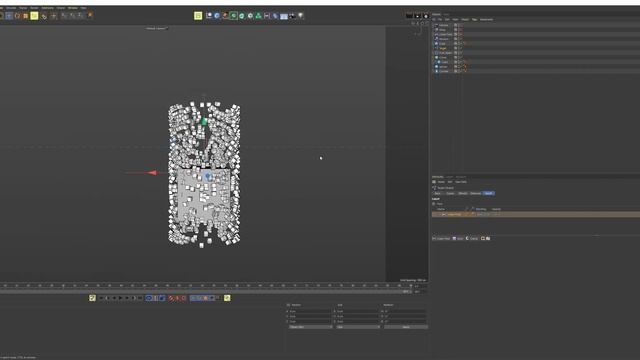Open the Help menu
The height and width of the screenshot is (360, 640).
tap(83, 8)
